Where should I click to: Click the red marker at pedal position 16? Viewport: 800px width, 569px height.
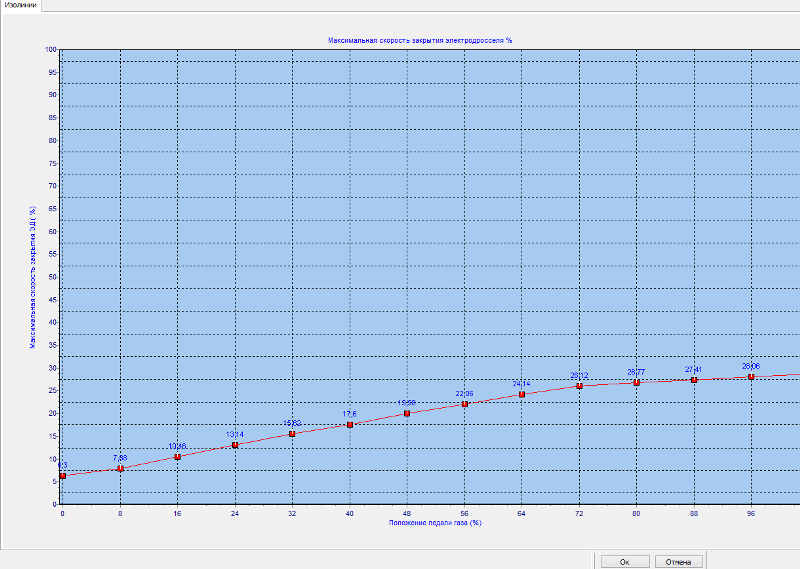177,457
